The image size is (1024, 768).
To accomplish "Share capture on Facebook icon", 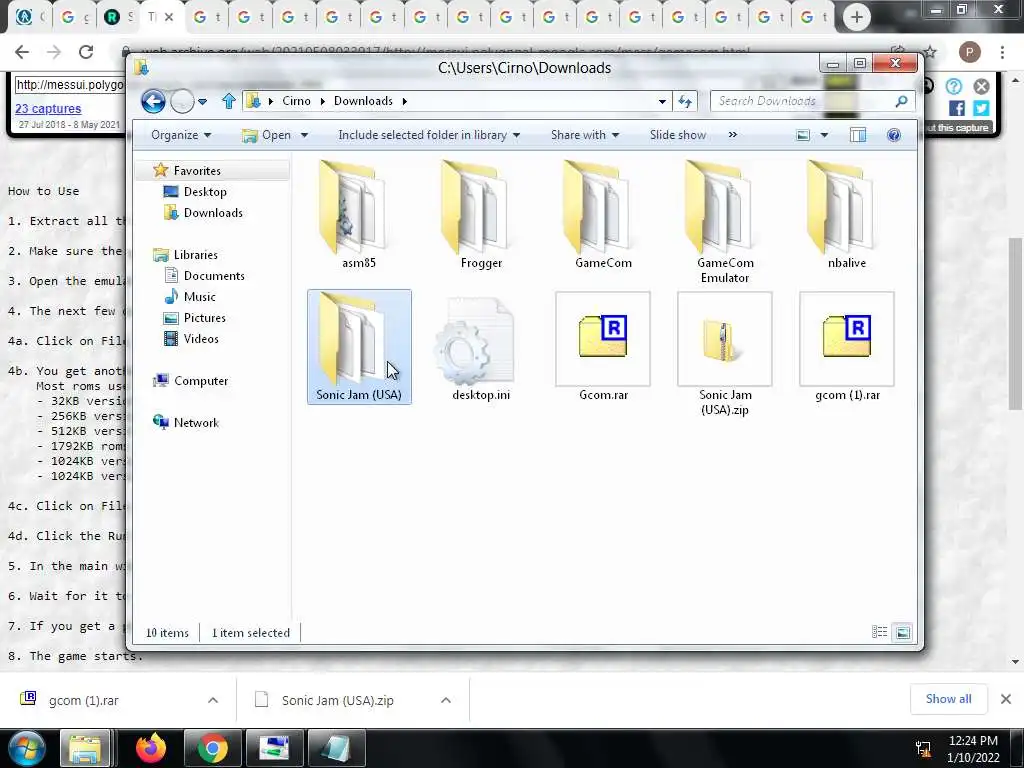I will [957, 108].
